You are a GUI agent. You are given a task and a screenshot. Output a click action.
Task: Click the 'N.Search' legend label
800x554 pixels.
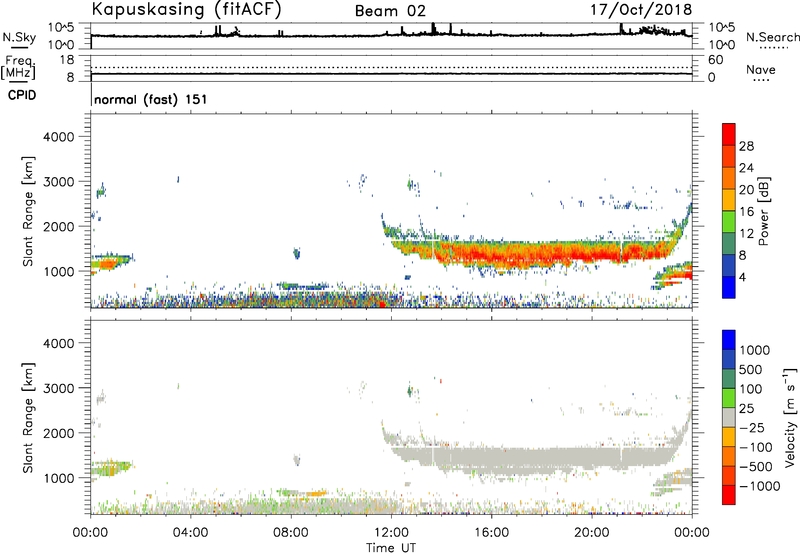(x=772, y=37)
